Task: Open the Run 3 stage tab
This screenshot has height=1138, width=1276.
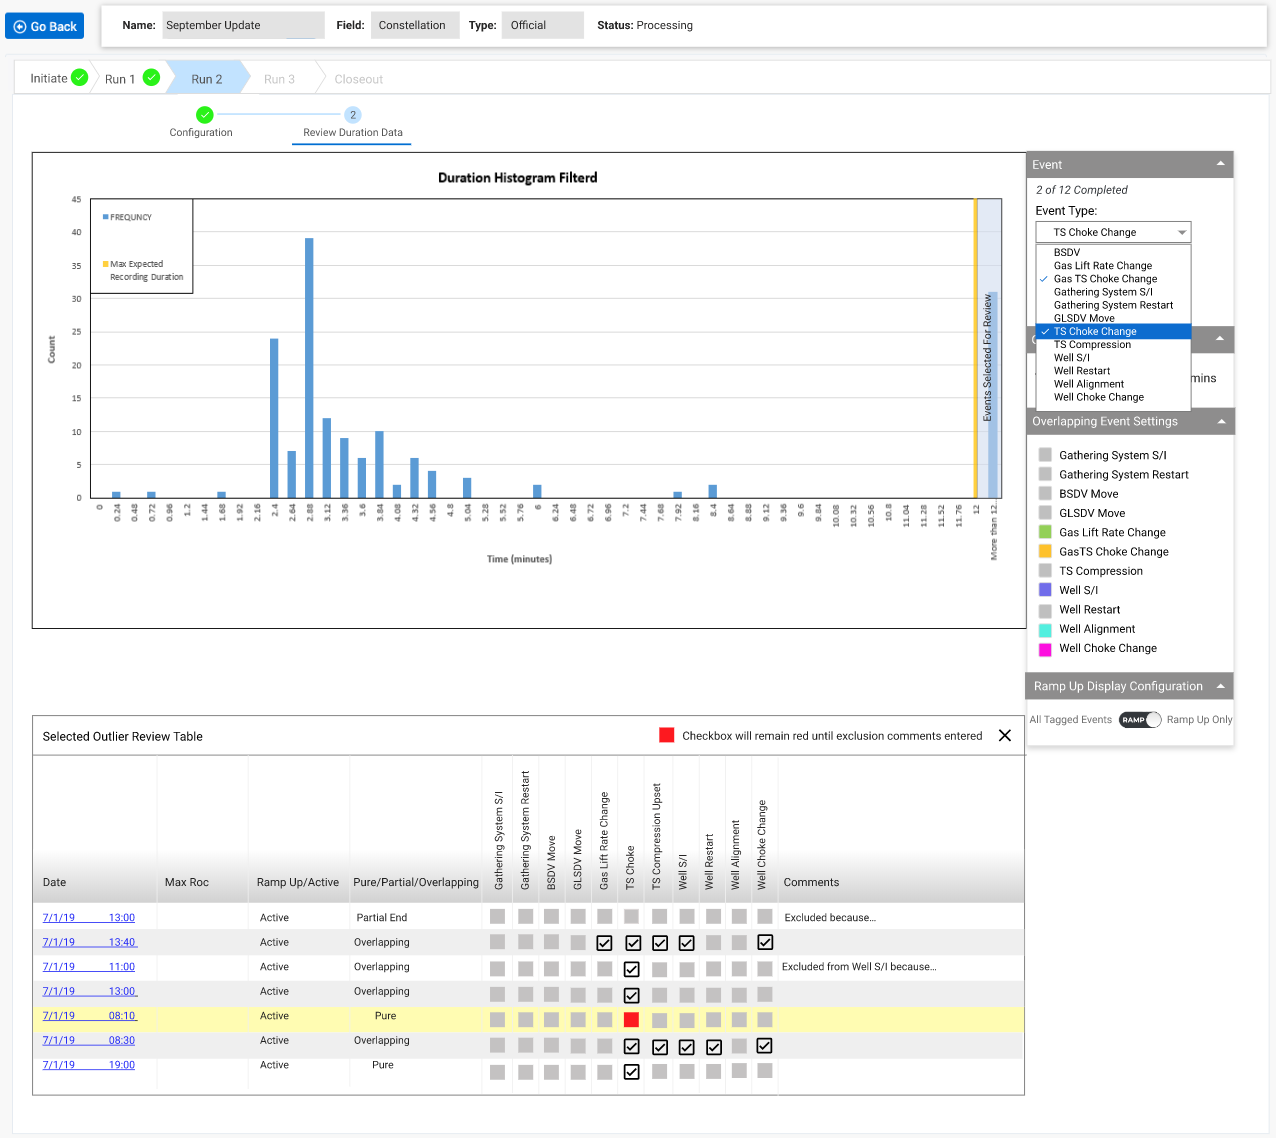Action: [279, 79]
